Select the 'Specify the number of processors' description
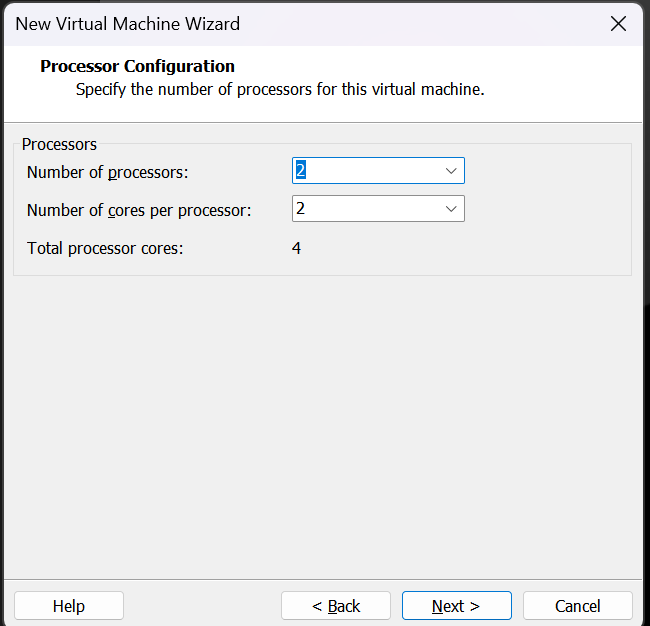Viewport: 650px width, 626px height. 280,90
